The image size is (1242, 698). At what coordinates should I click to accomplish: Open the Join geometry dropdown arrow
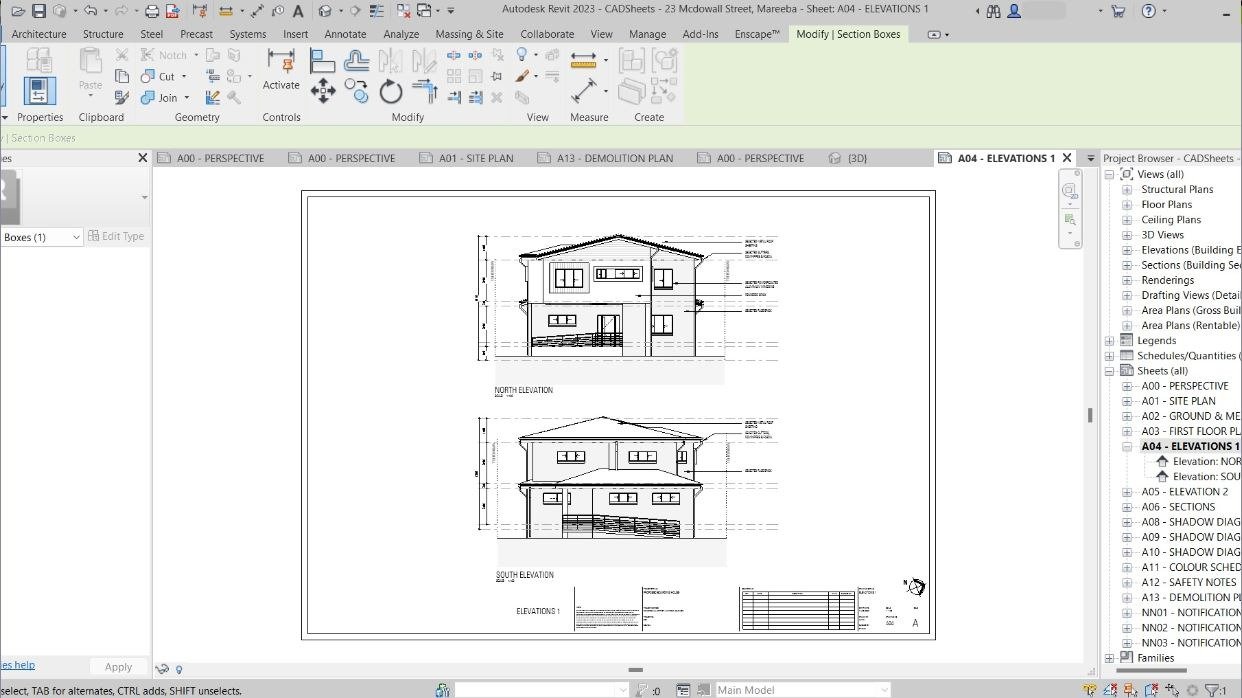(187, 98)
